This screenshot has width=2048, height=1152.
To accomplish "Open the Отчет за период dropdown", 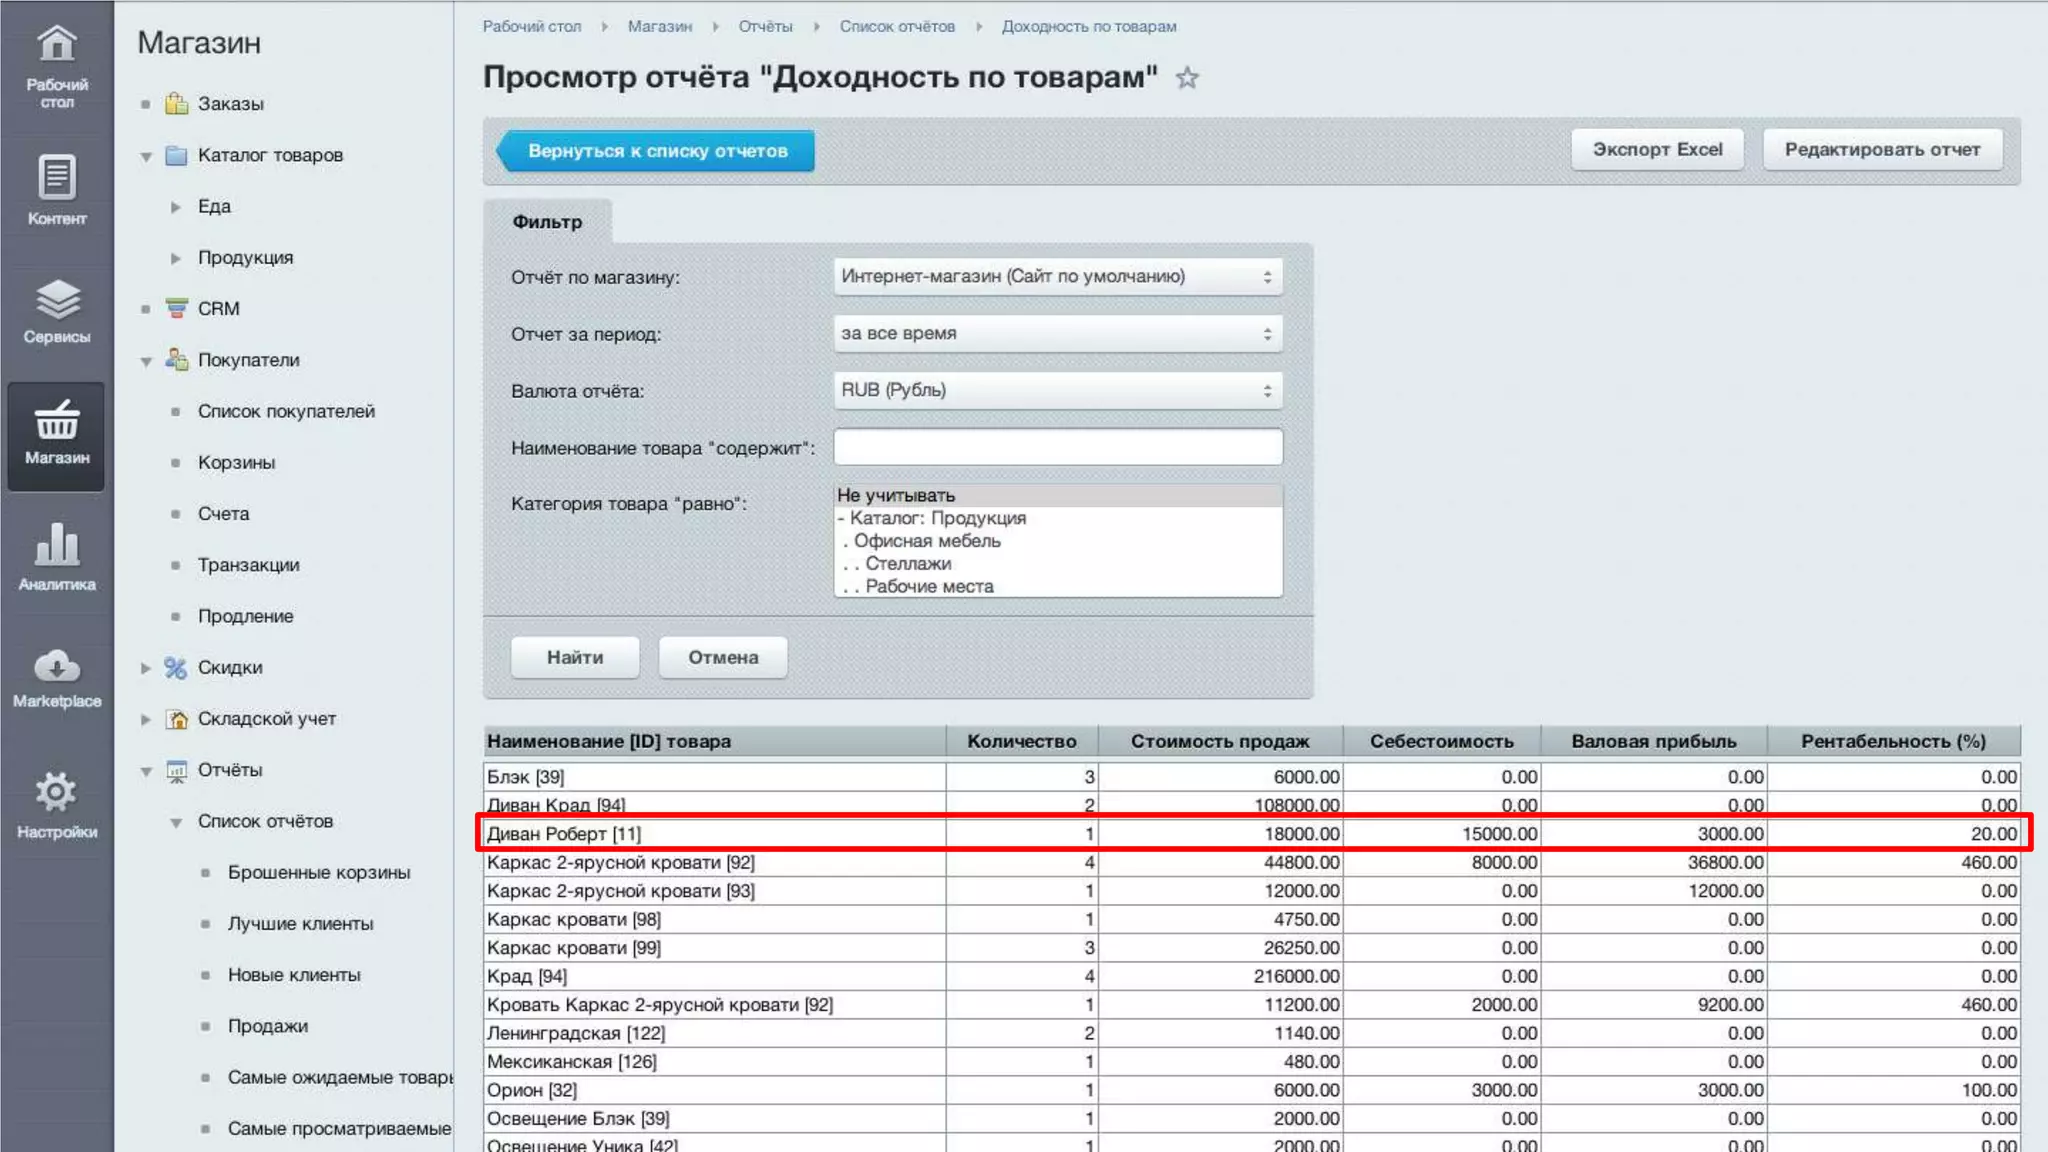I will pyautogui.click(x=1057, y=334).
